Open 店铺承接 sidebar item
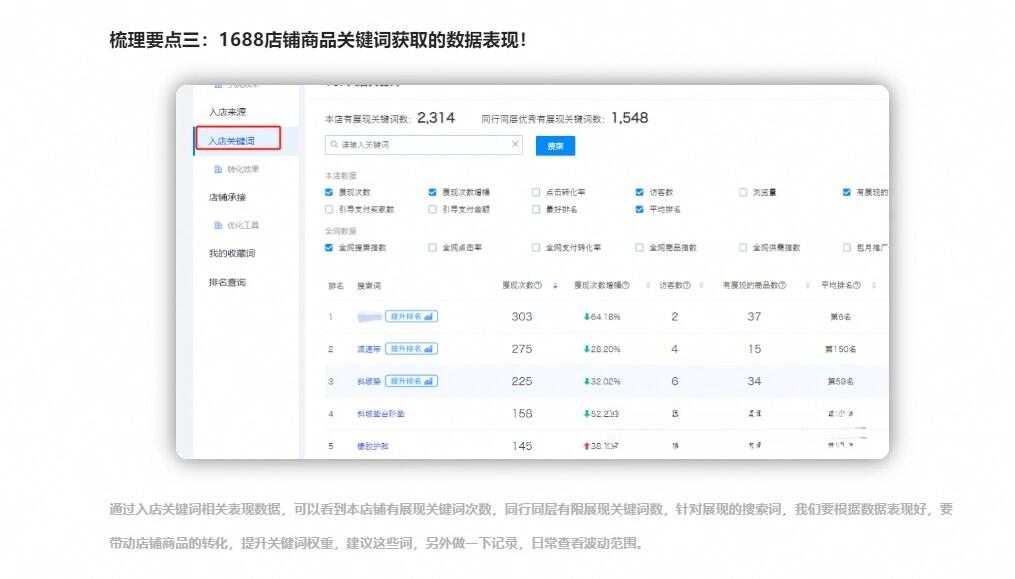Image resolution: width=1015 pixels, height=579 pixels. [227, 197]
